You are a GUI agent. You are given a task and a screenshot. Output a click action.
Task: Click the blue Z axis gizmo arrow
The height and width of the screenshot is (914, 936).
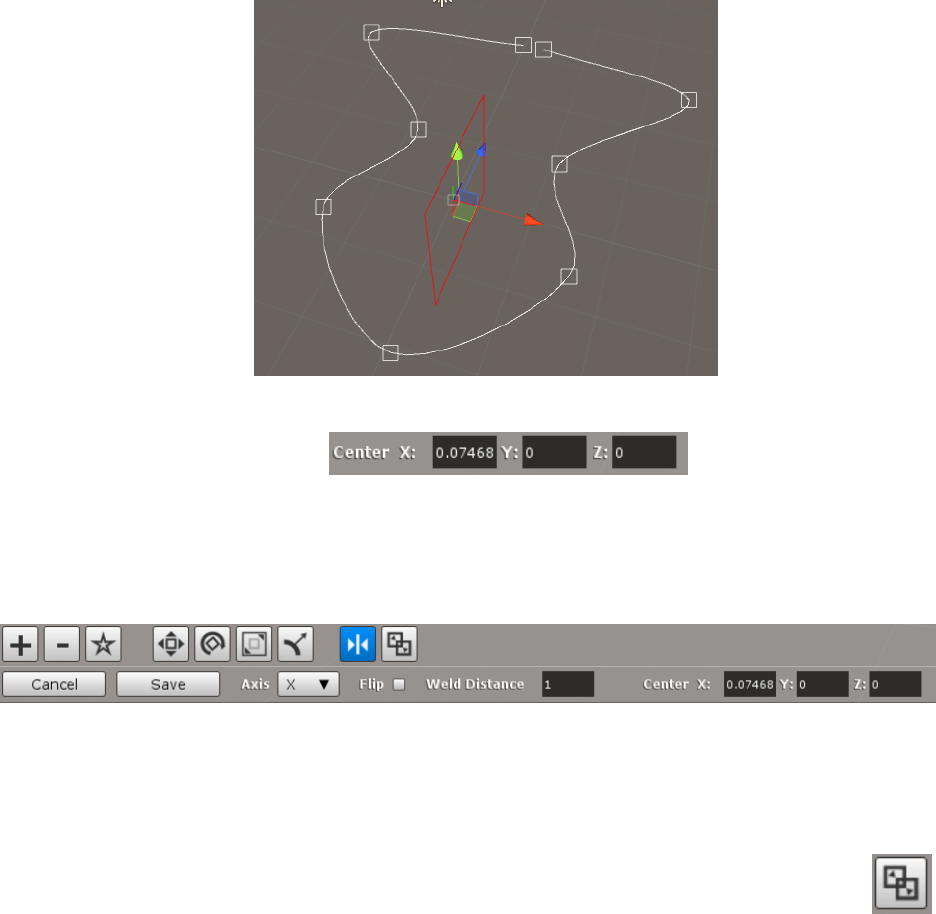pos(481,149)
